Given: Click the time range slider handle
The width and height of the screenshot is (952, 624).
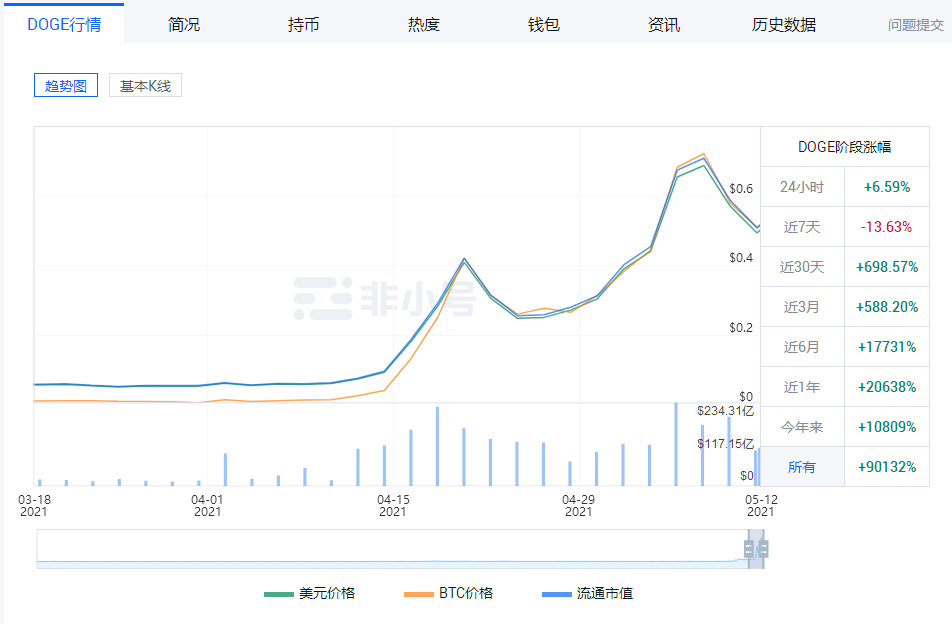Looking at the screenshot, I should 756,549.
